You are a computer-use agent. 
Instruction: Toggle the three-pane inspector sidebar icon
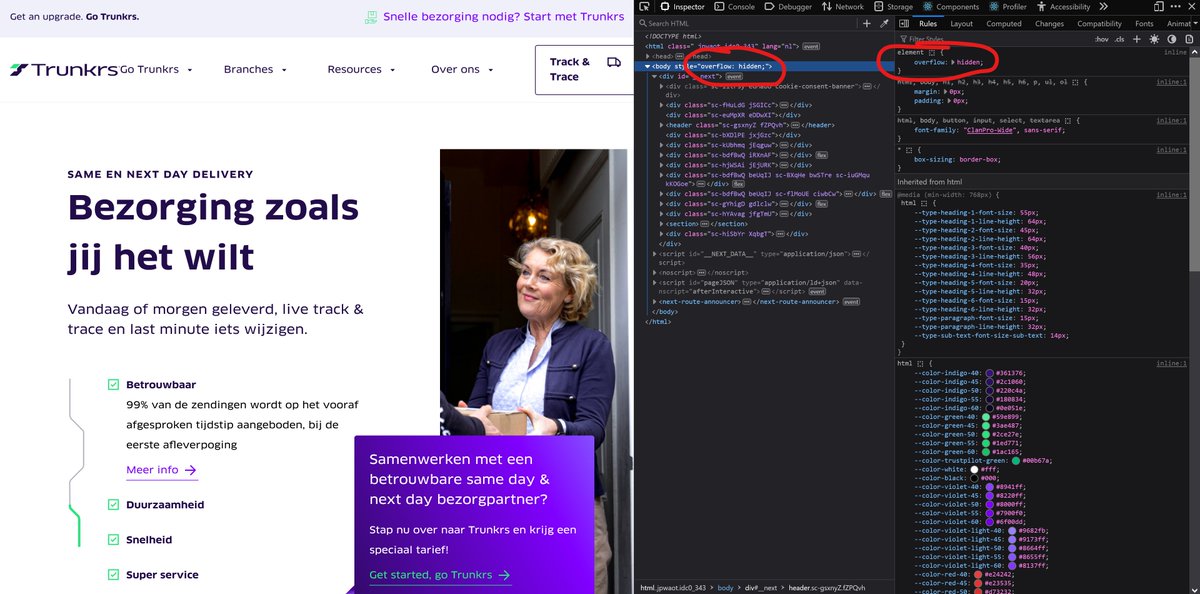tap(903, 23)
